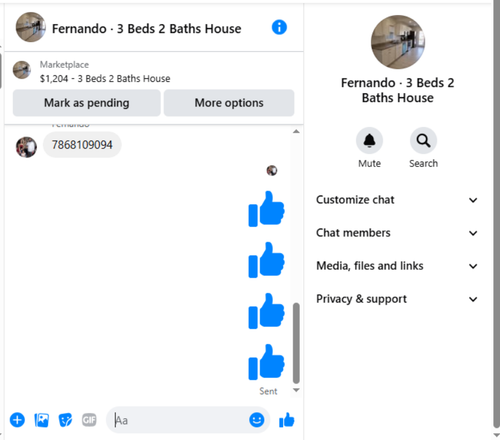Click the Sent status text
Viewport: 500px width, 440px height.
(268, 391)
